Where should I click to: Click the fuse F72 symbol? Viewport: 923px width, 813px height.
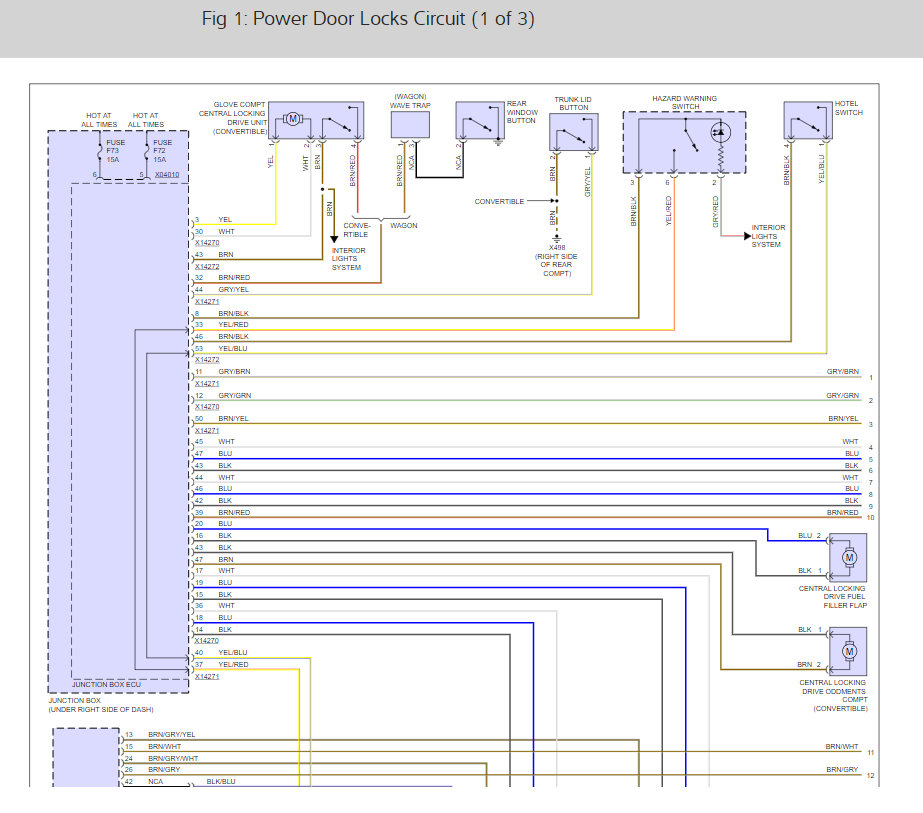click(147, 151)
